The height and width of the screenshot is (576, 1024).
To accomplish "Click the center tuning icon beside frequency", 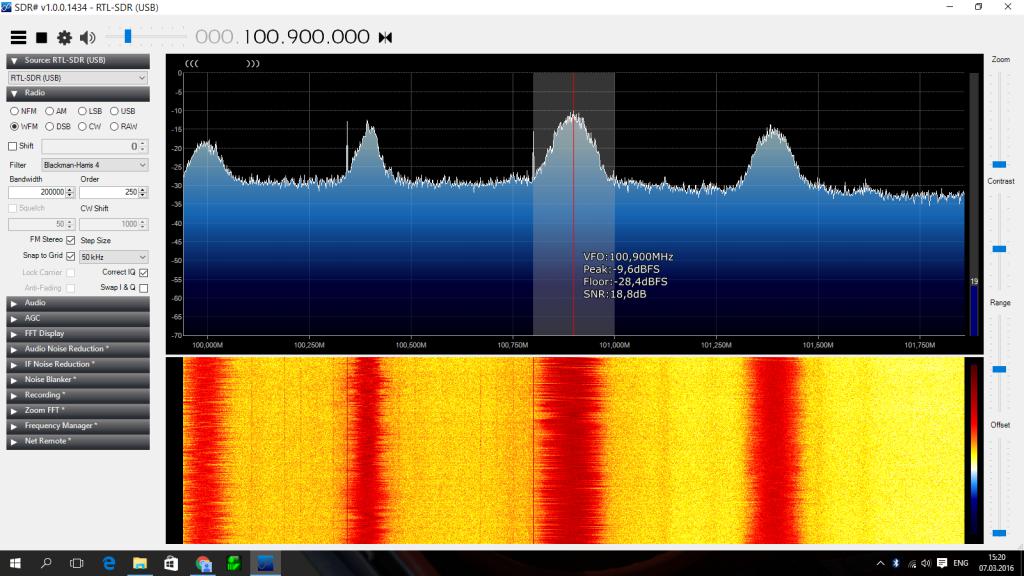I will tap(385, 38).
